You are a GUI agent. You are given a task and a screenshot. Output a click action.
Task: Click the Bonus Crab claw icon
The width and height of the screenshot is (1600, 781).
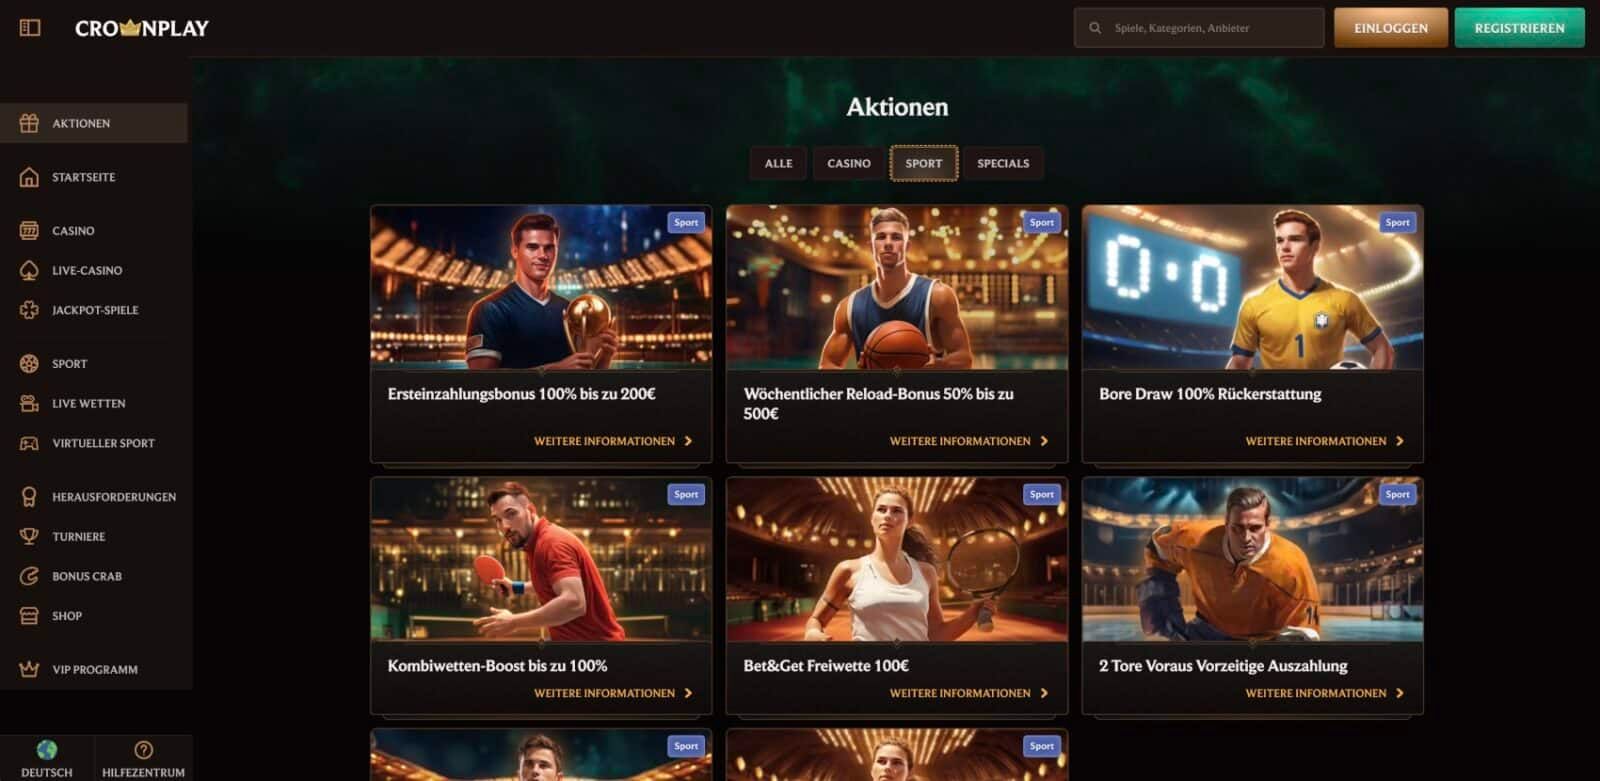pos(29,576)
